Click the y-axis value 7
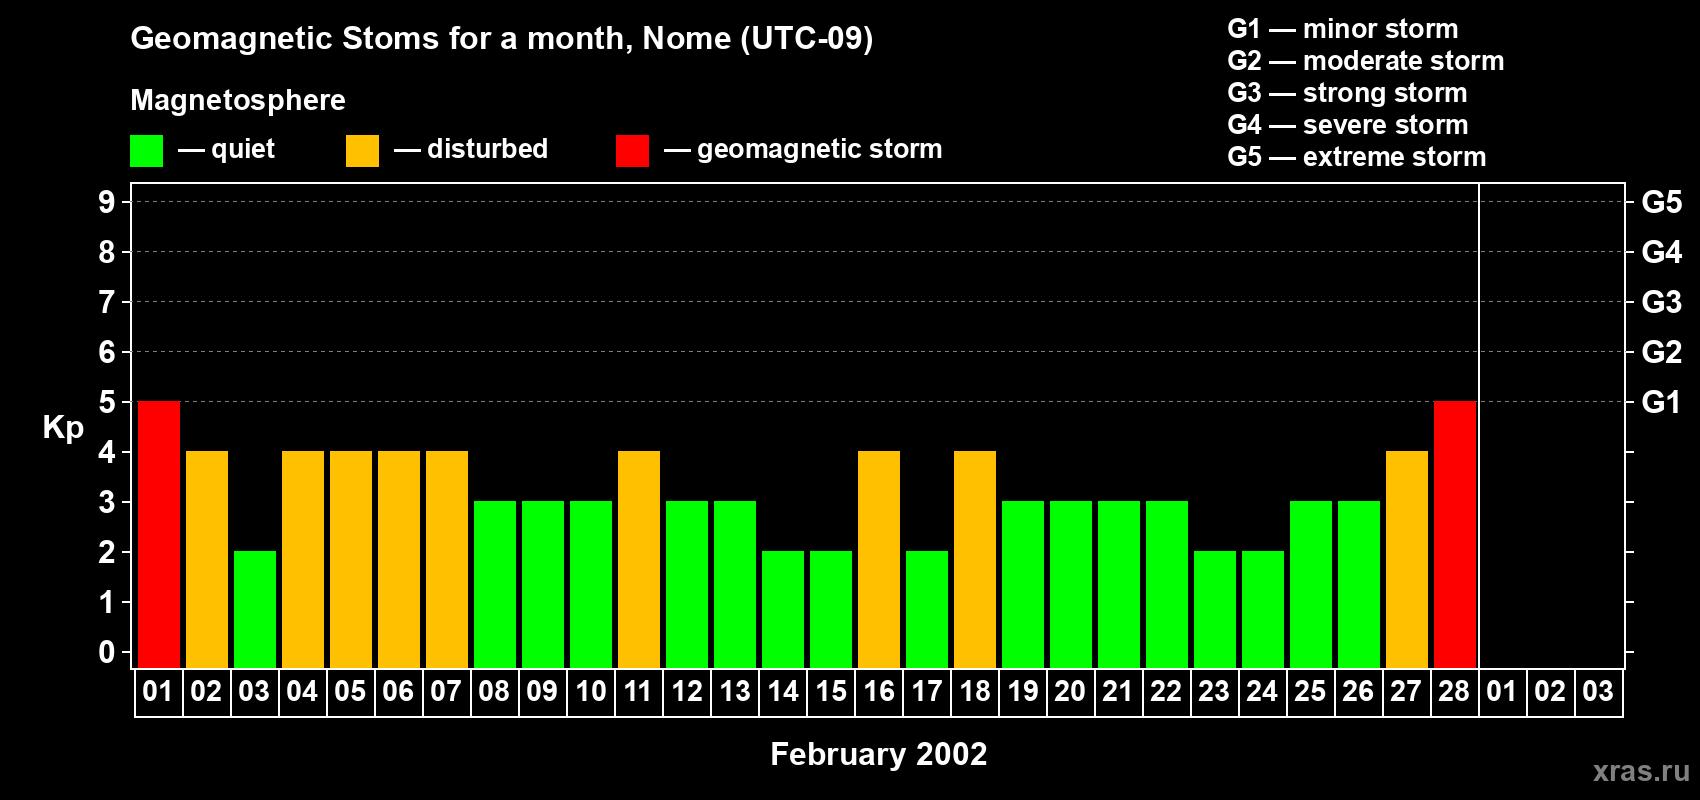The image size is (1700, 800). [x=107, y=302]
